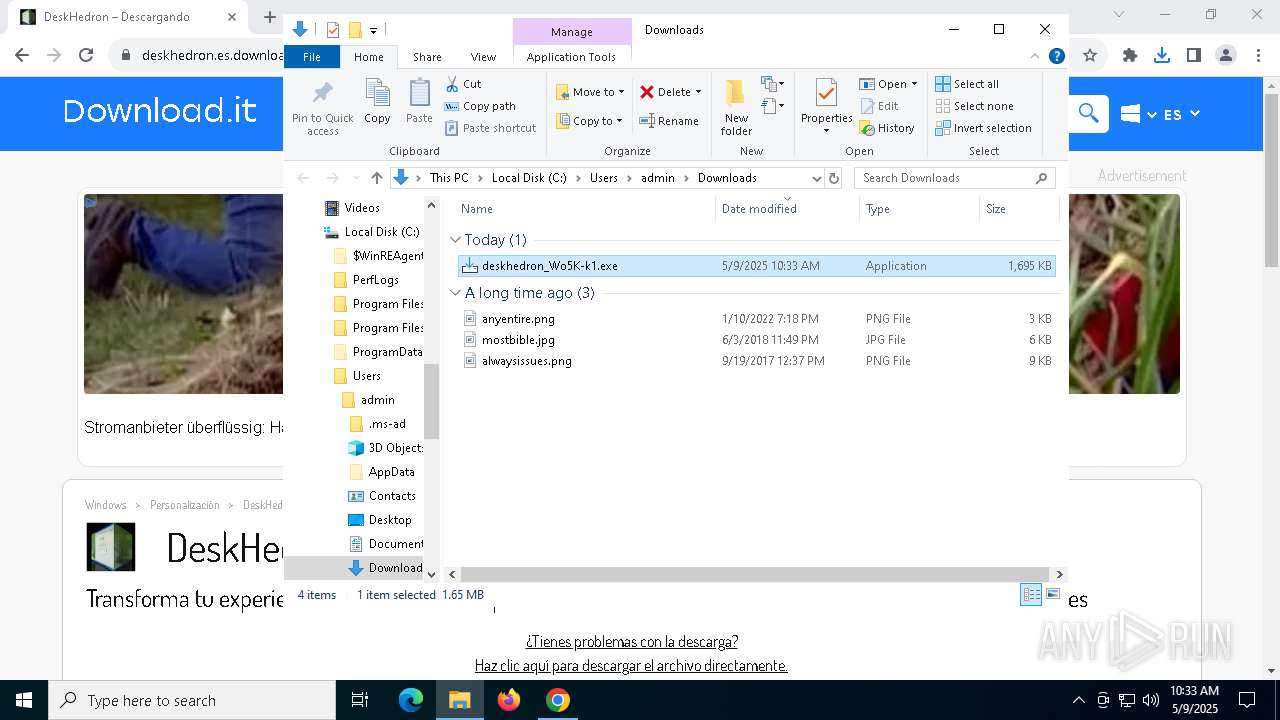Open Customize Quick Access Toolbar dropdown
Image resolution: width=1280 pixels, height=720 pixels.
pyautogui.click(x=373, y=30)
